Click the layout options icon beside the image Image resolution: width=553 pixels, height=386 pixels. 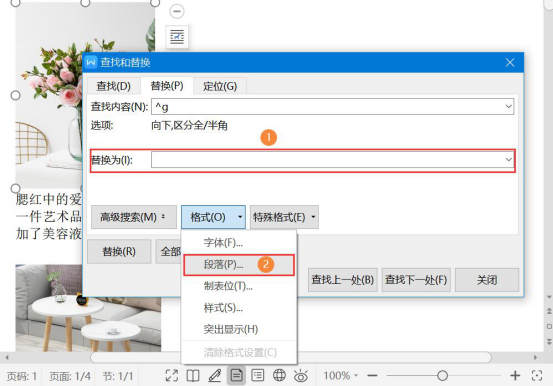(177, 37)
